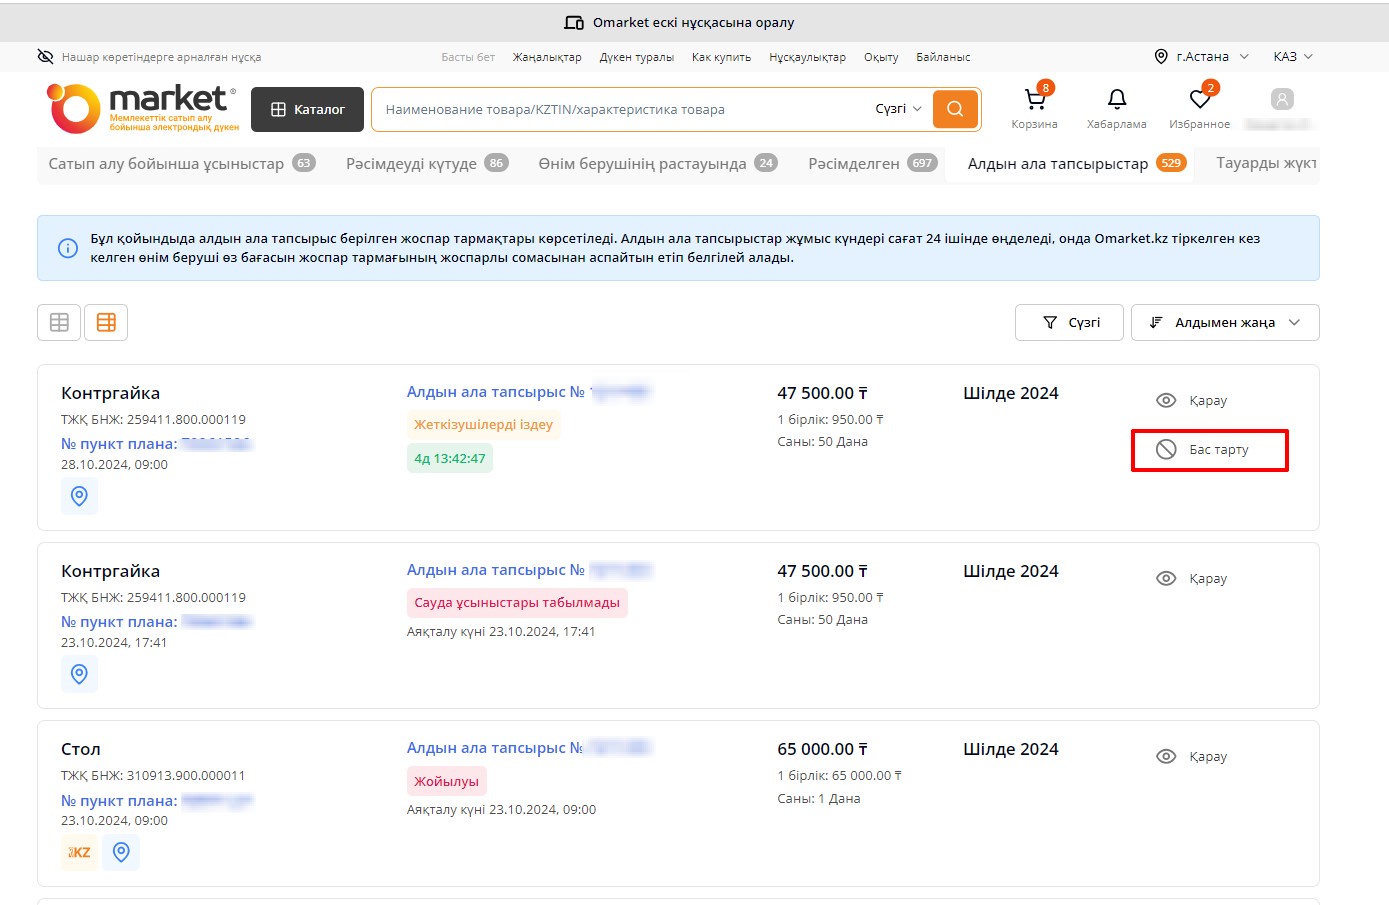Open the Сүзгі filter button

(1069, 322)
